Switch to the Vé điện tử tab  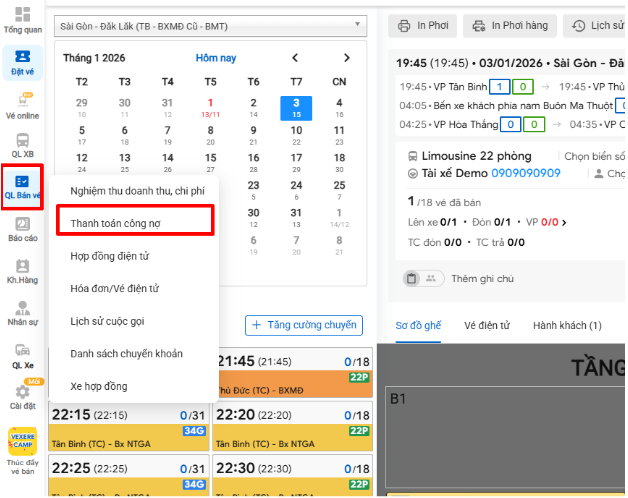coord(487,325)
